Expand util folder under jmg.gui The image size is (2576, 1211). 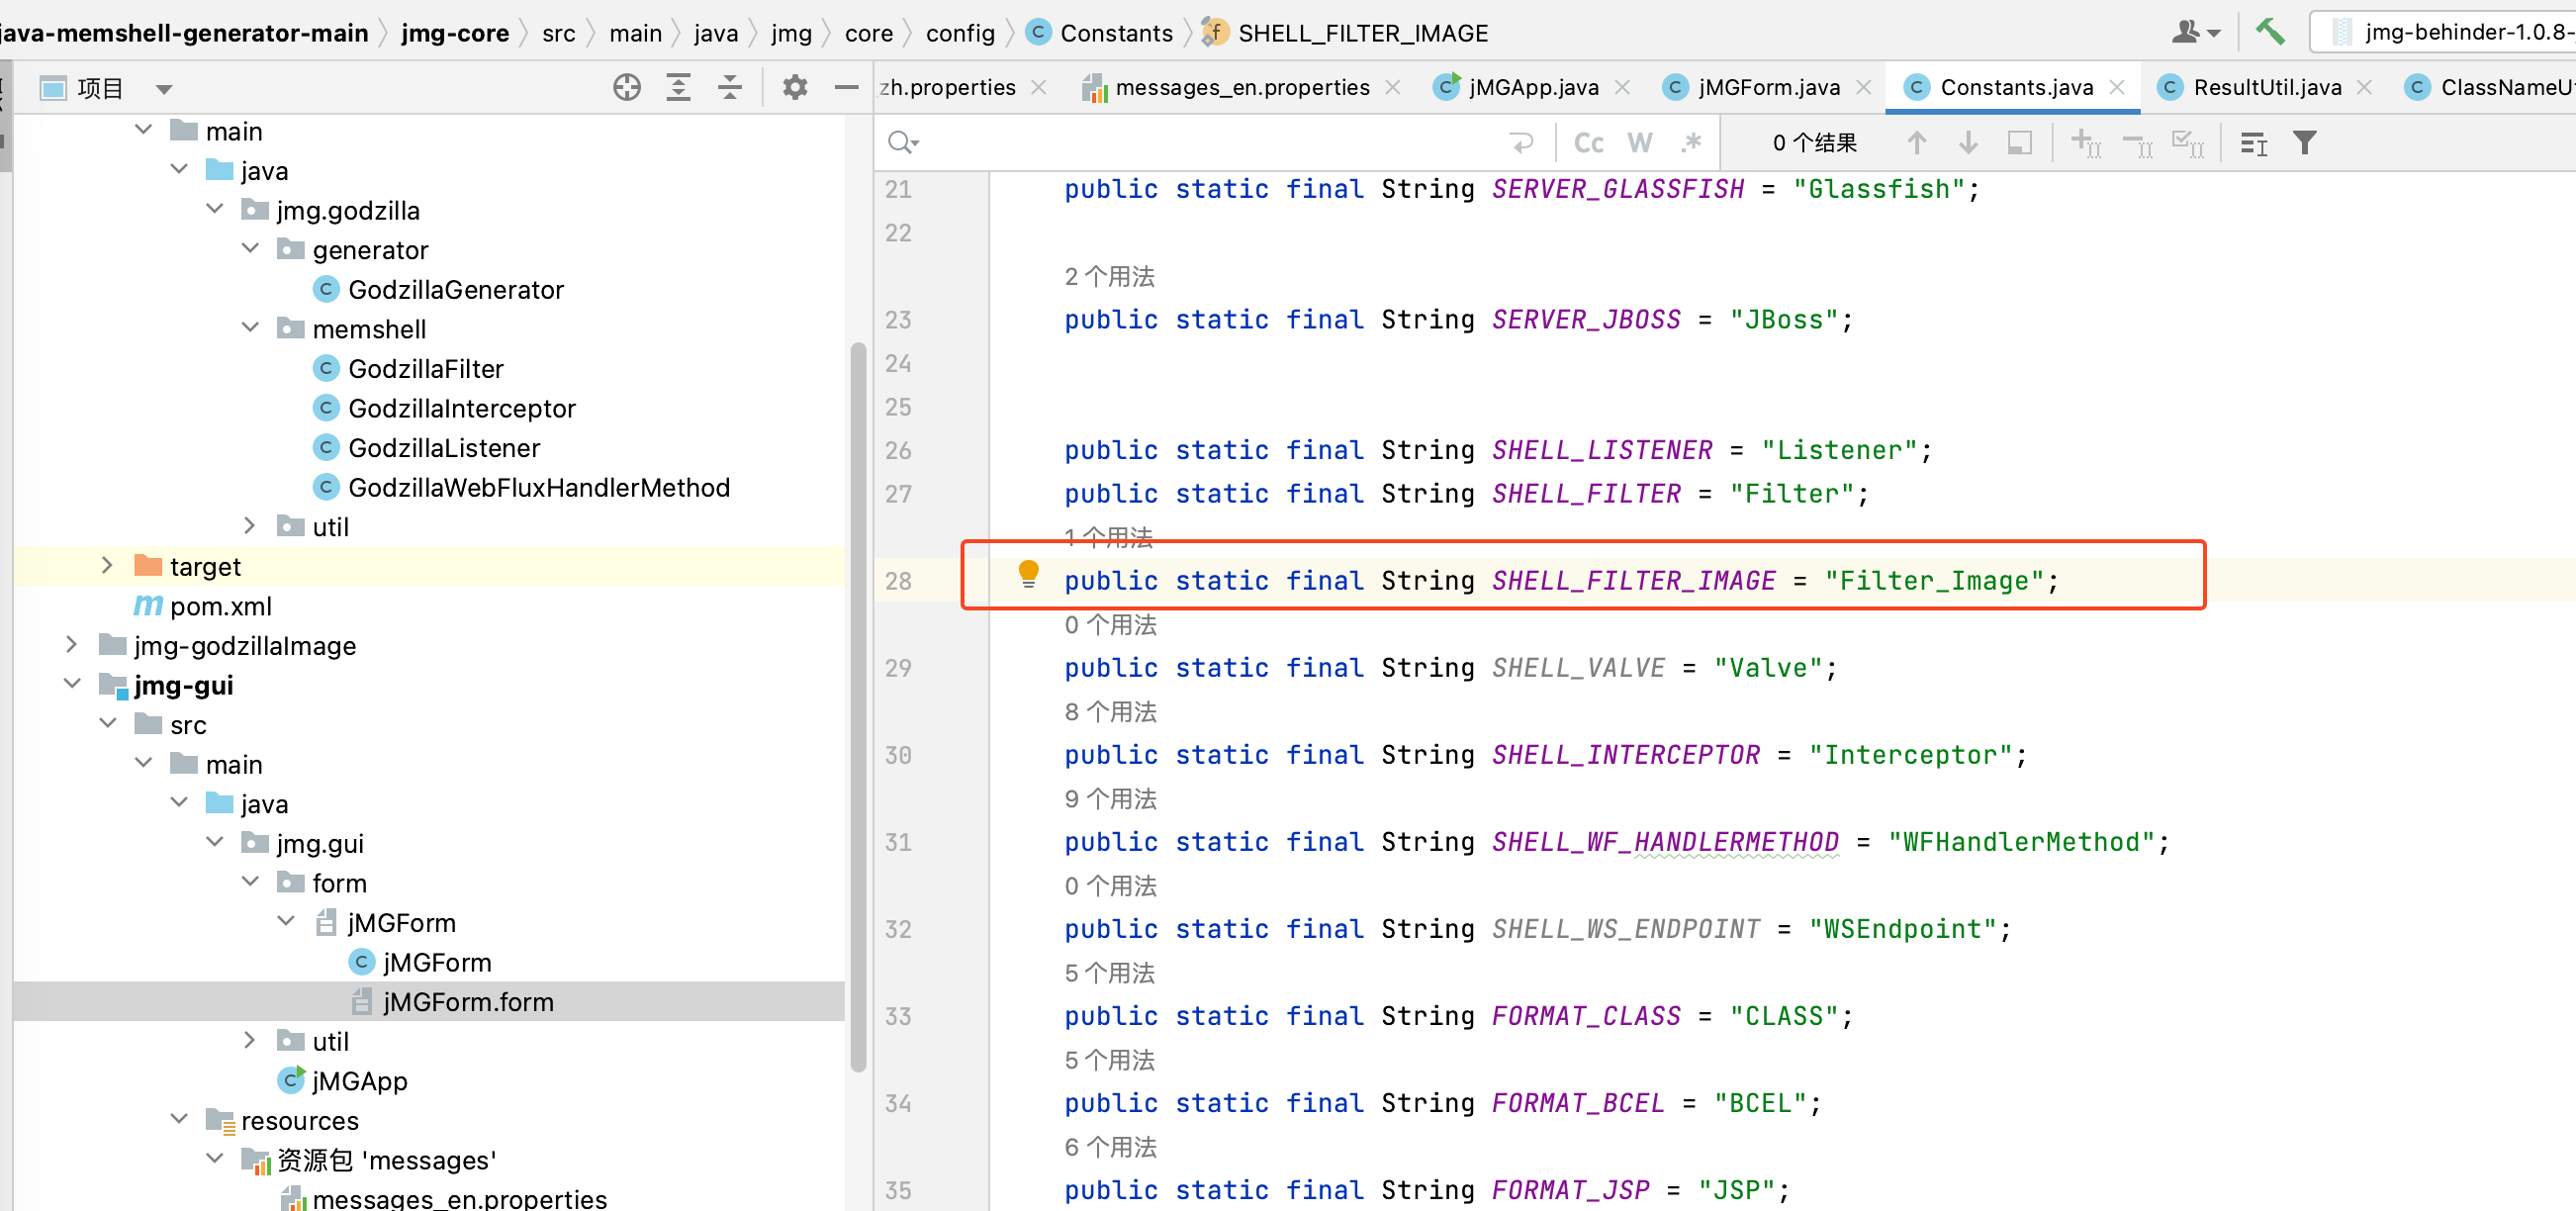coord(251,1040)
